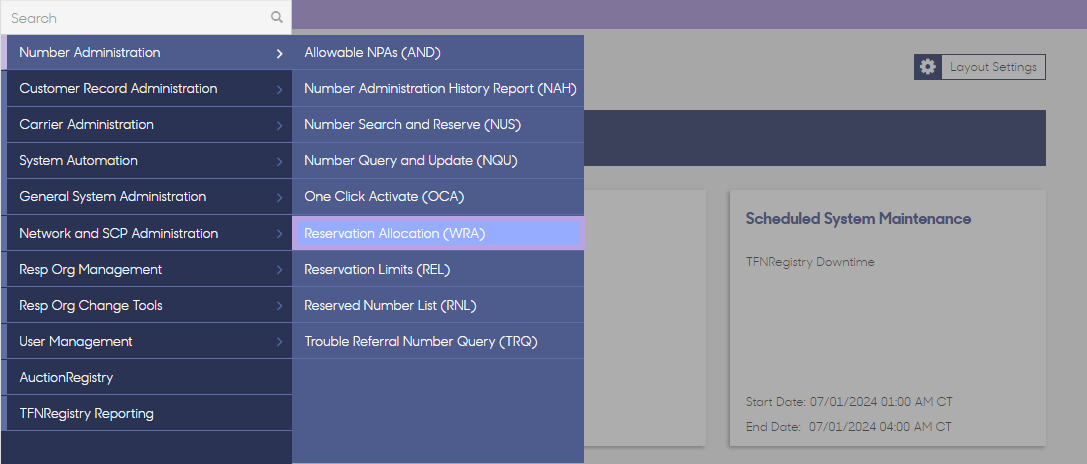Open the AuctionRegistry menu entry
The width and height of the screenshot is (1087, 464).
click(146, 377)
